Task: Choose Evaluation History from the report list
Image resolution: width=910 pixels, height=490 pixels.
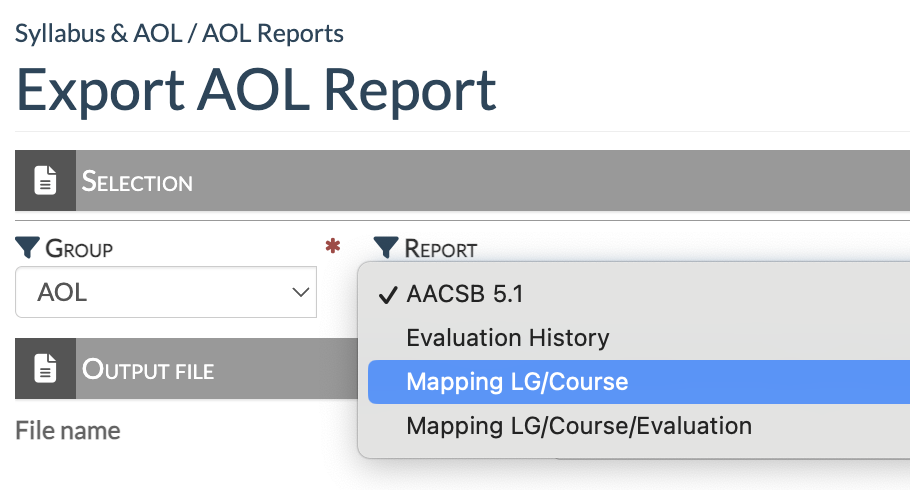Action: pyautogui.click(x=507, y=338)
